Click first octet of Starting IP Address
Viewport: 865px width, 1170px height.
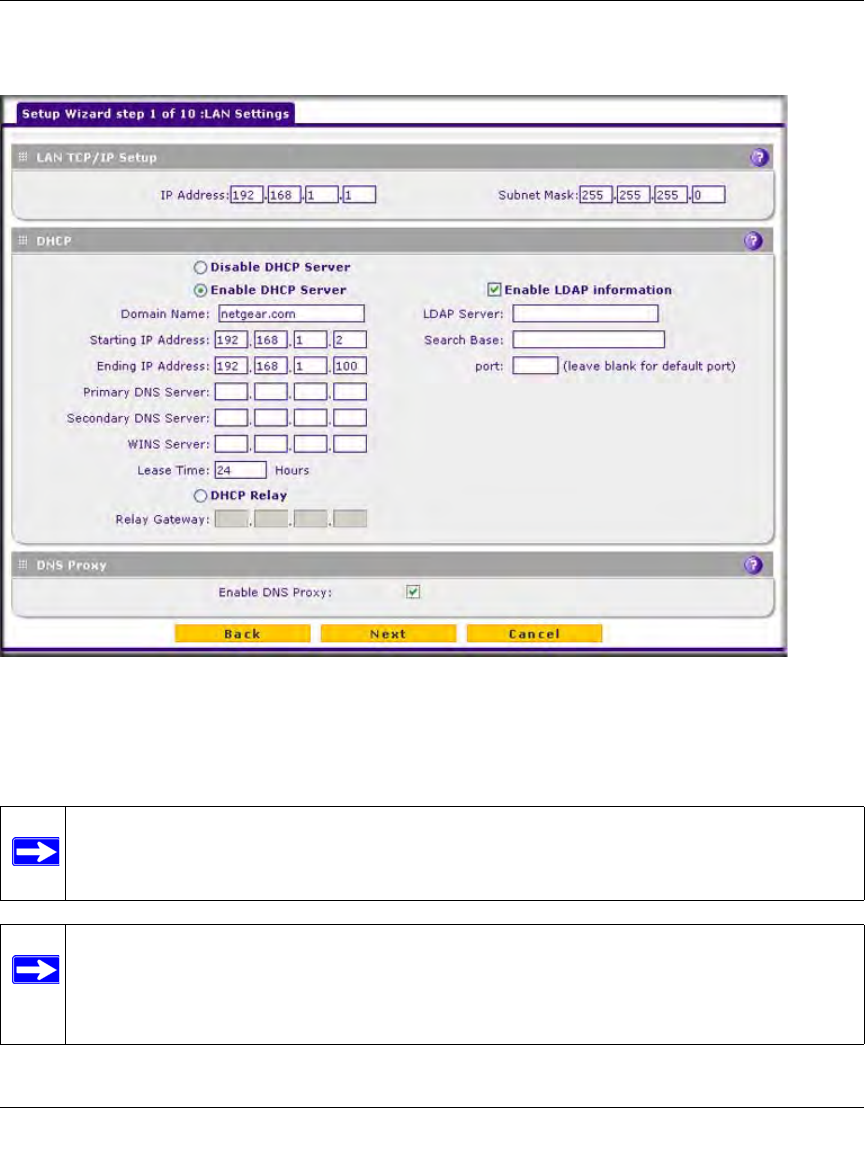pyautogui.click(x=231, y=340)
